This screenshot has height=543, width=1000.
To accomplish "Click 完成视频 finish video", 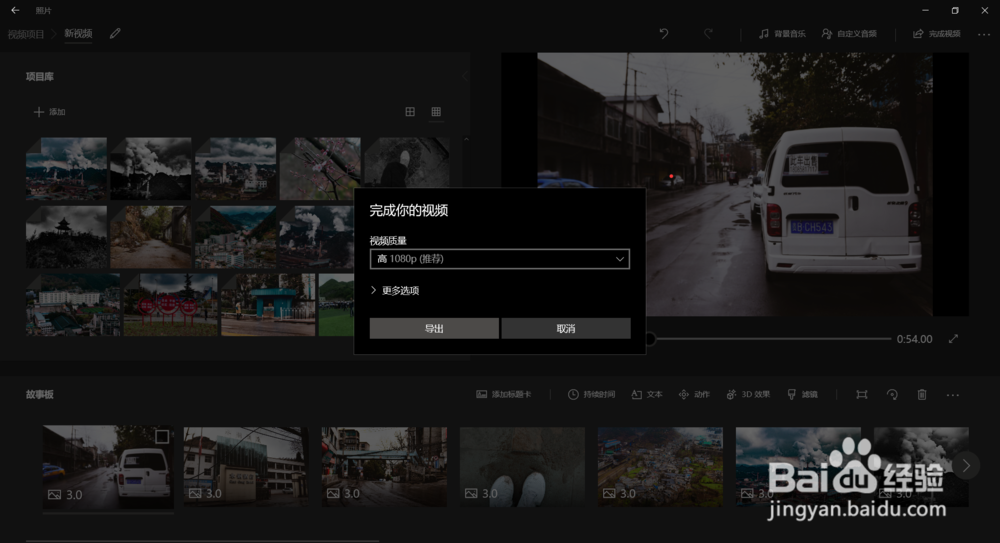I will tap(937, 34).
